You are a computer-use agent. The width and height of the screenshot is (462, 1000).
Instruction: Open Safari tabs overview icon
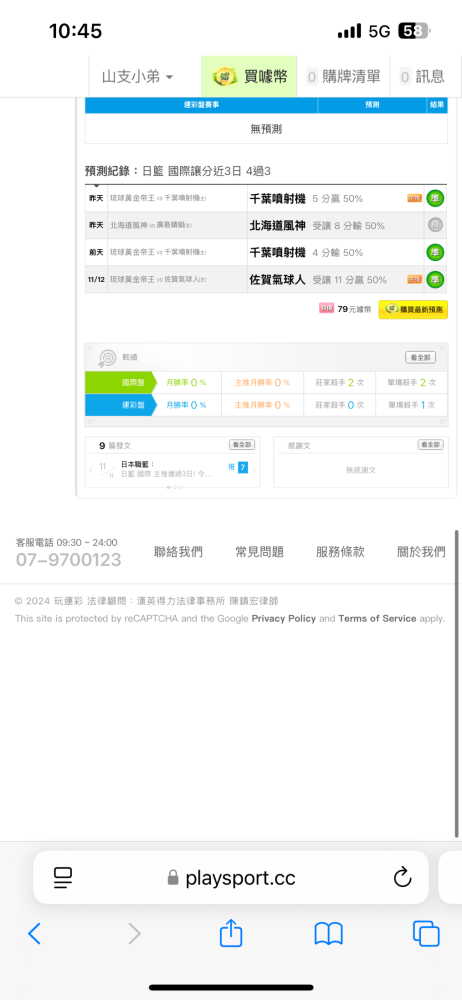click(426, 934)
